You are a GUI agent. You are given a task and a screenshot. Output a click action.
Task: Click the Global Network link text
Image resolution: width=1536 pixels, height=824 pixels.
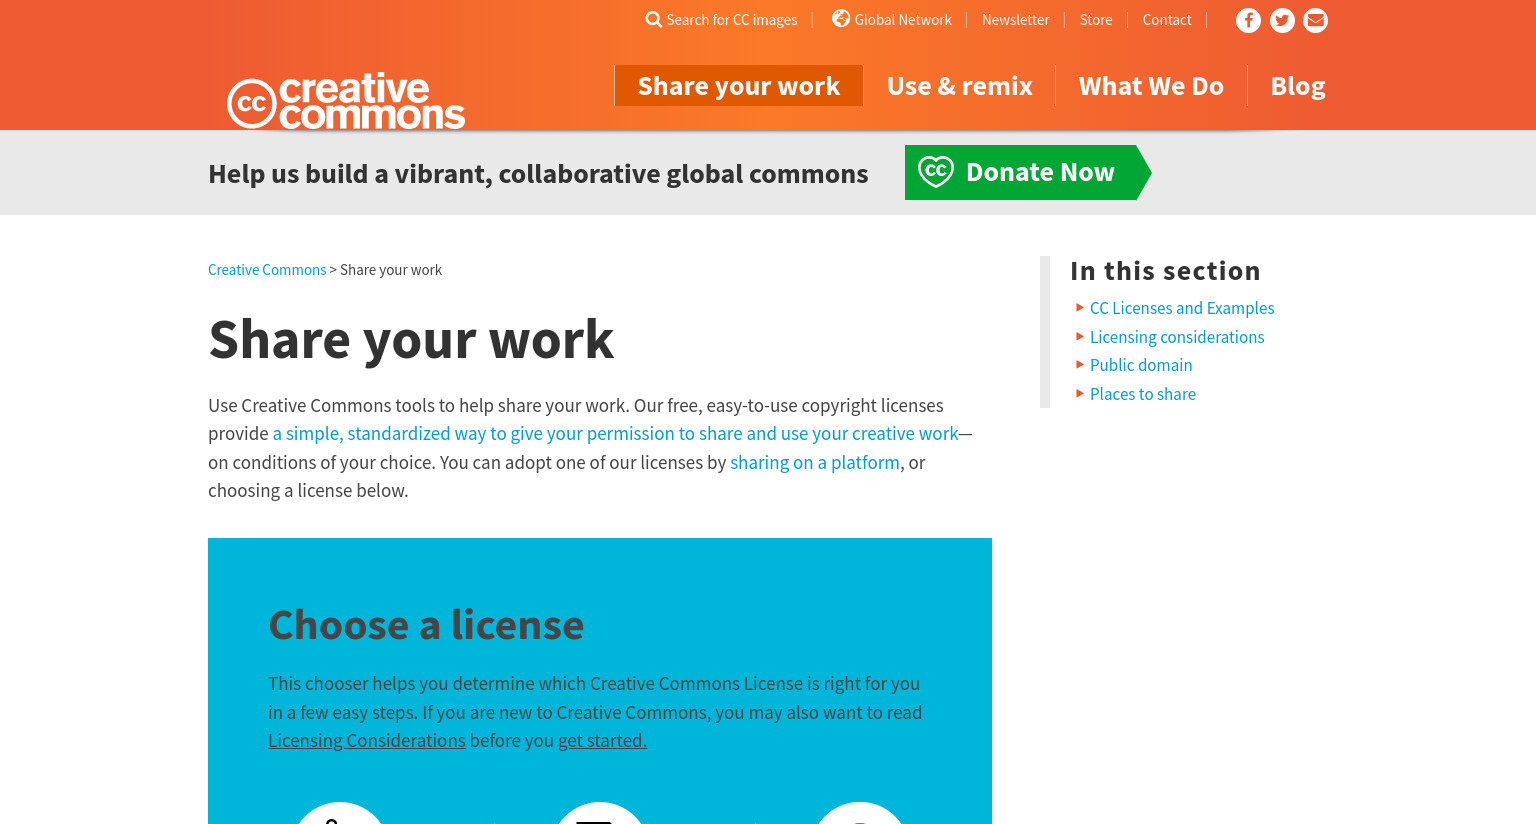903,20
